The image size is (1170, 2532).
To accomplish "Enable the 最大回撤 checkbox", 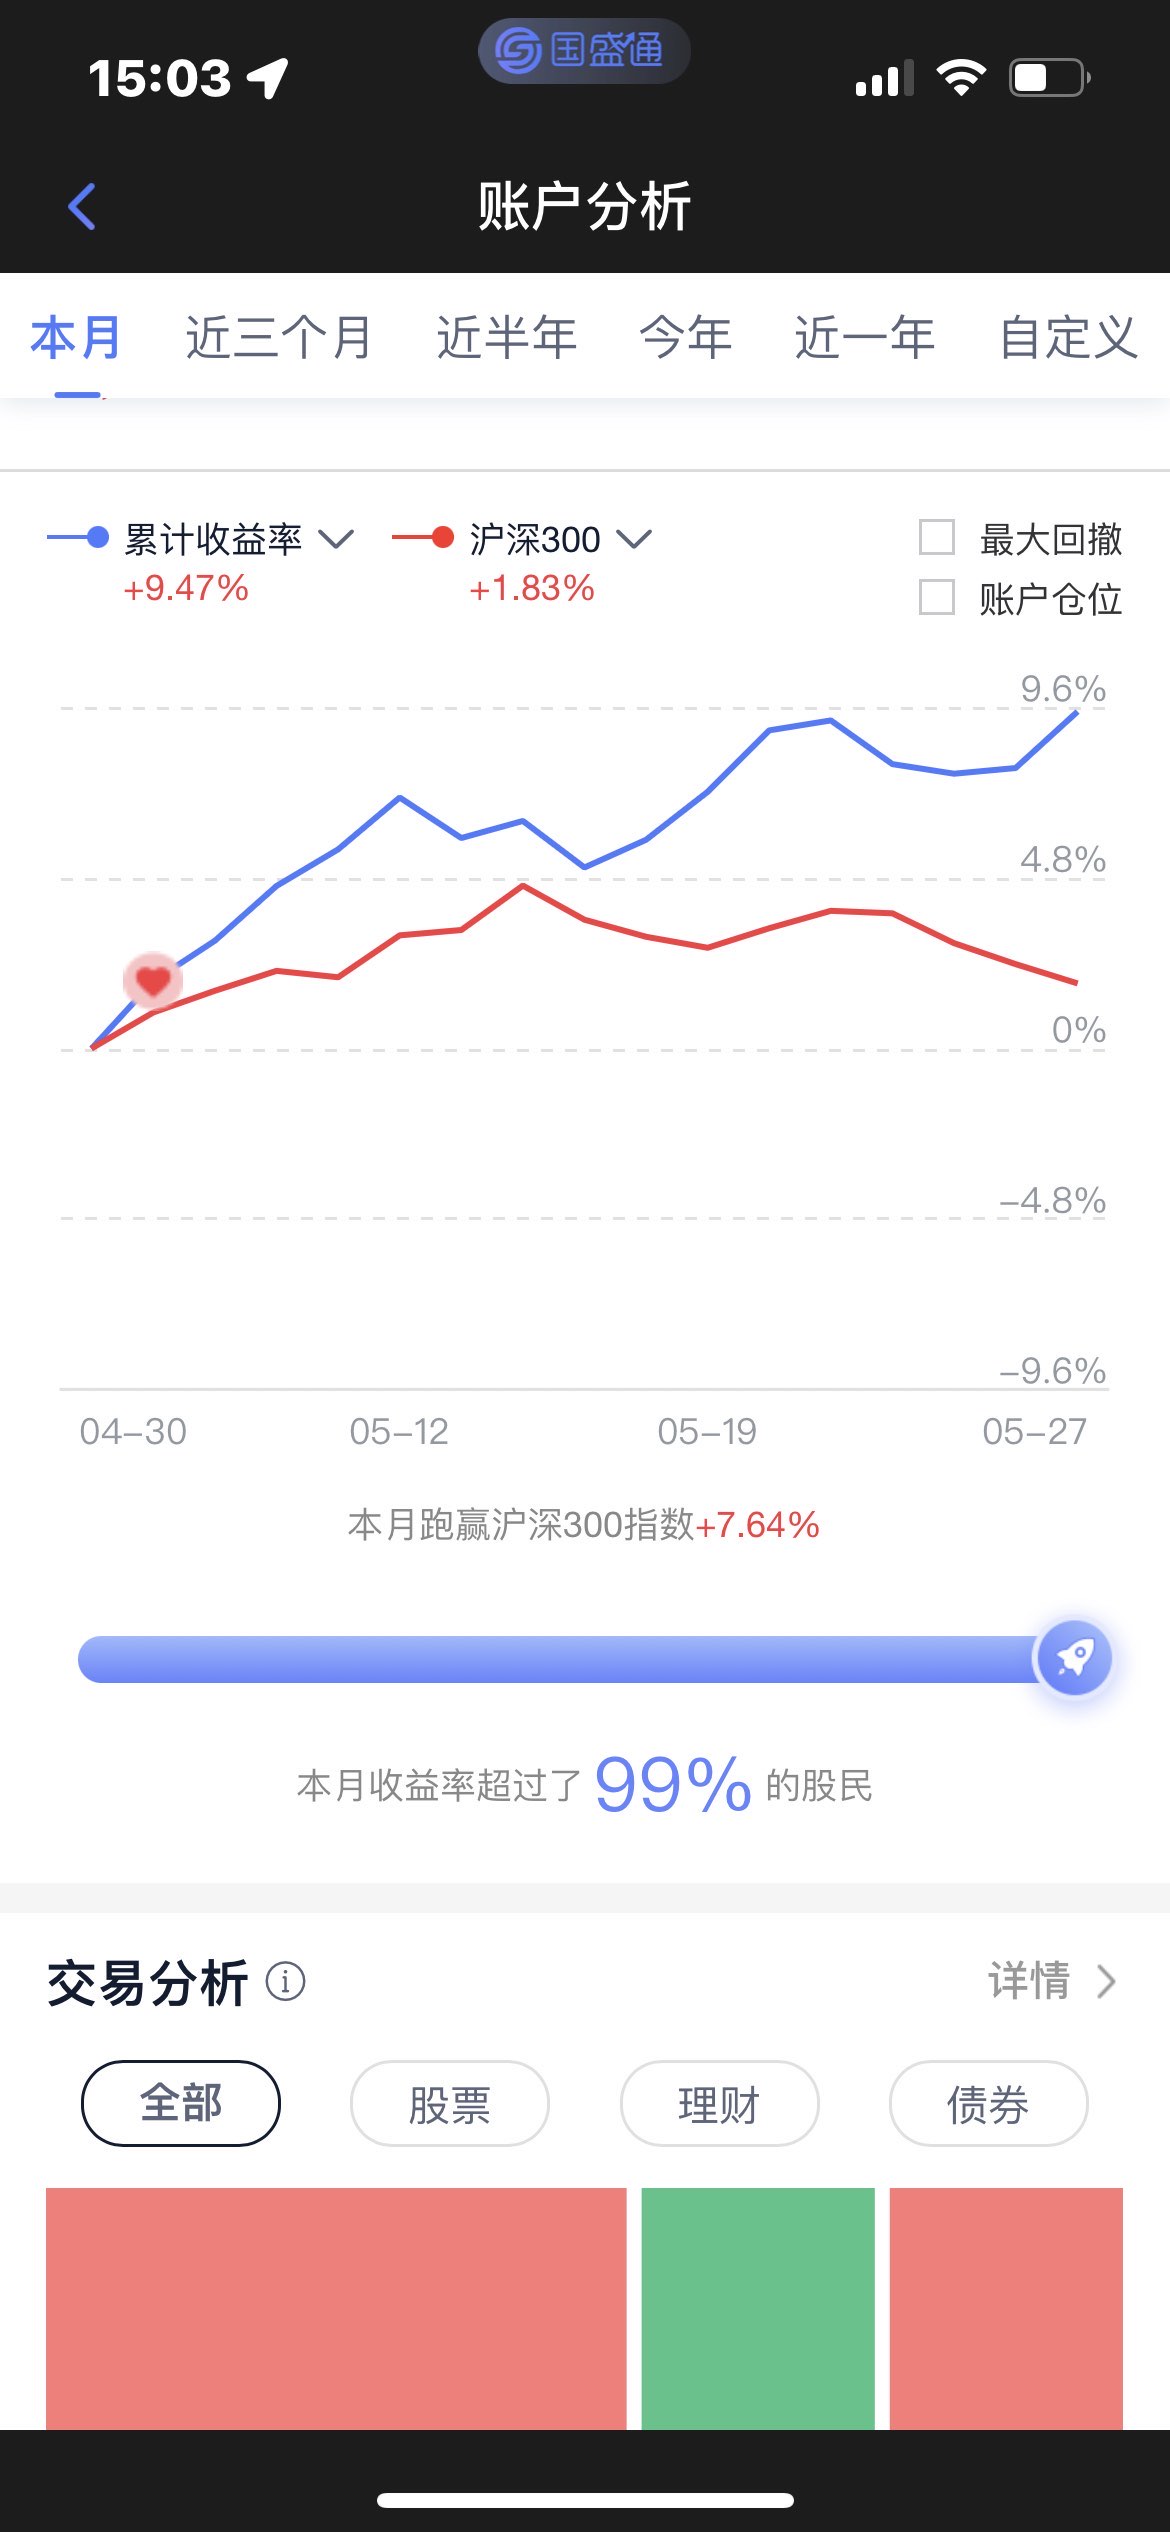I will point(937,537).
